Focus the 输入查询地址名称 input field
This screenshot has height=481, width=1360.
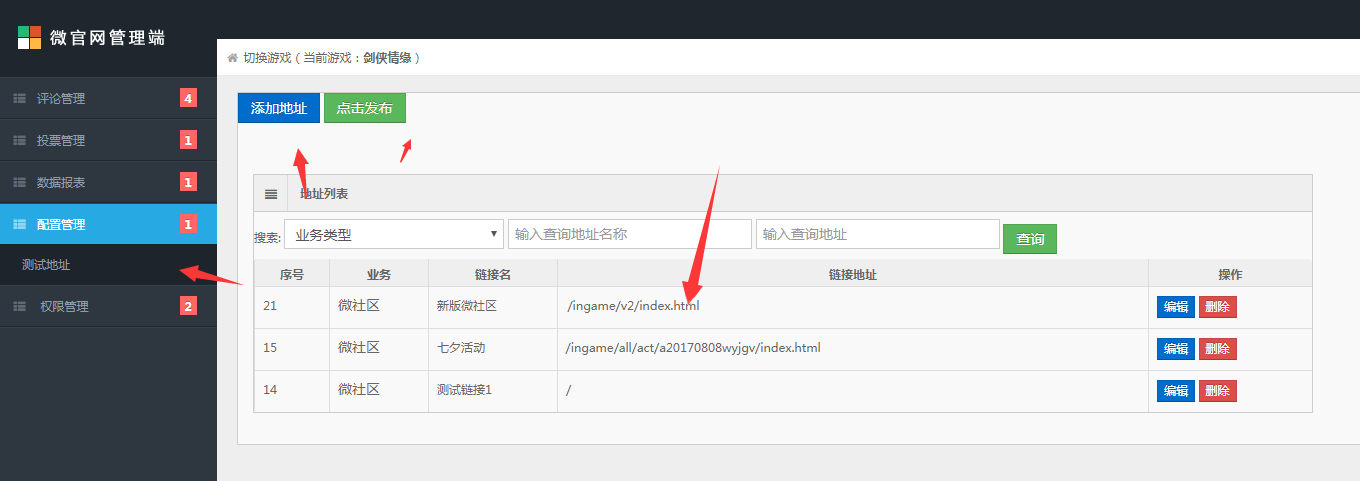(x=629, y=235)
